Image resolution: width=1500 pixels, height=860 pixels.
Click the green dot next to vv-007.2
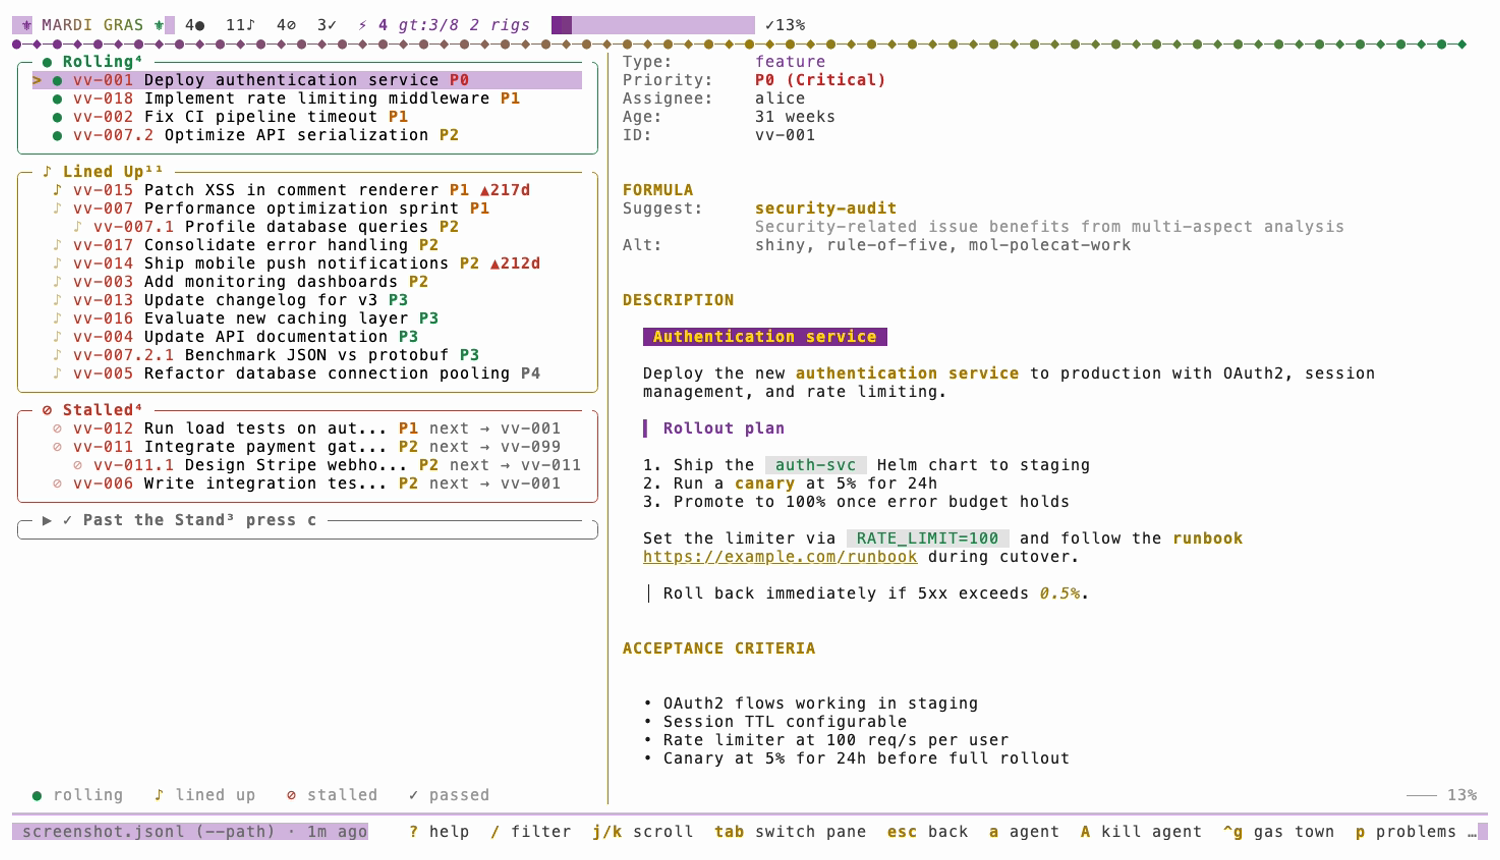click(57, 135)
